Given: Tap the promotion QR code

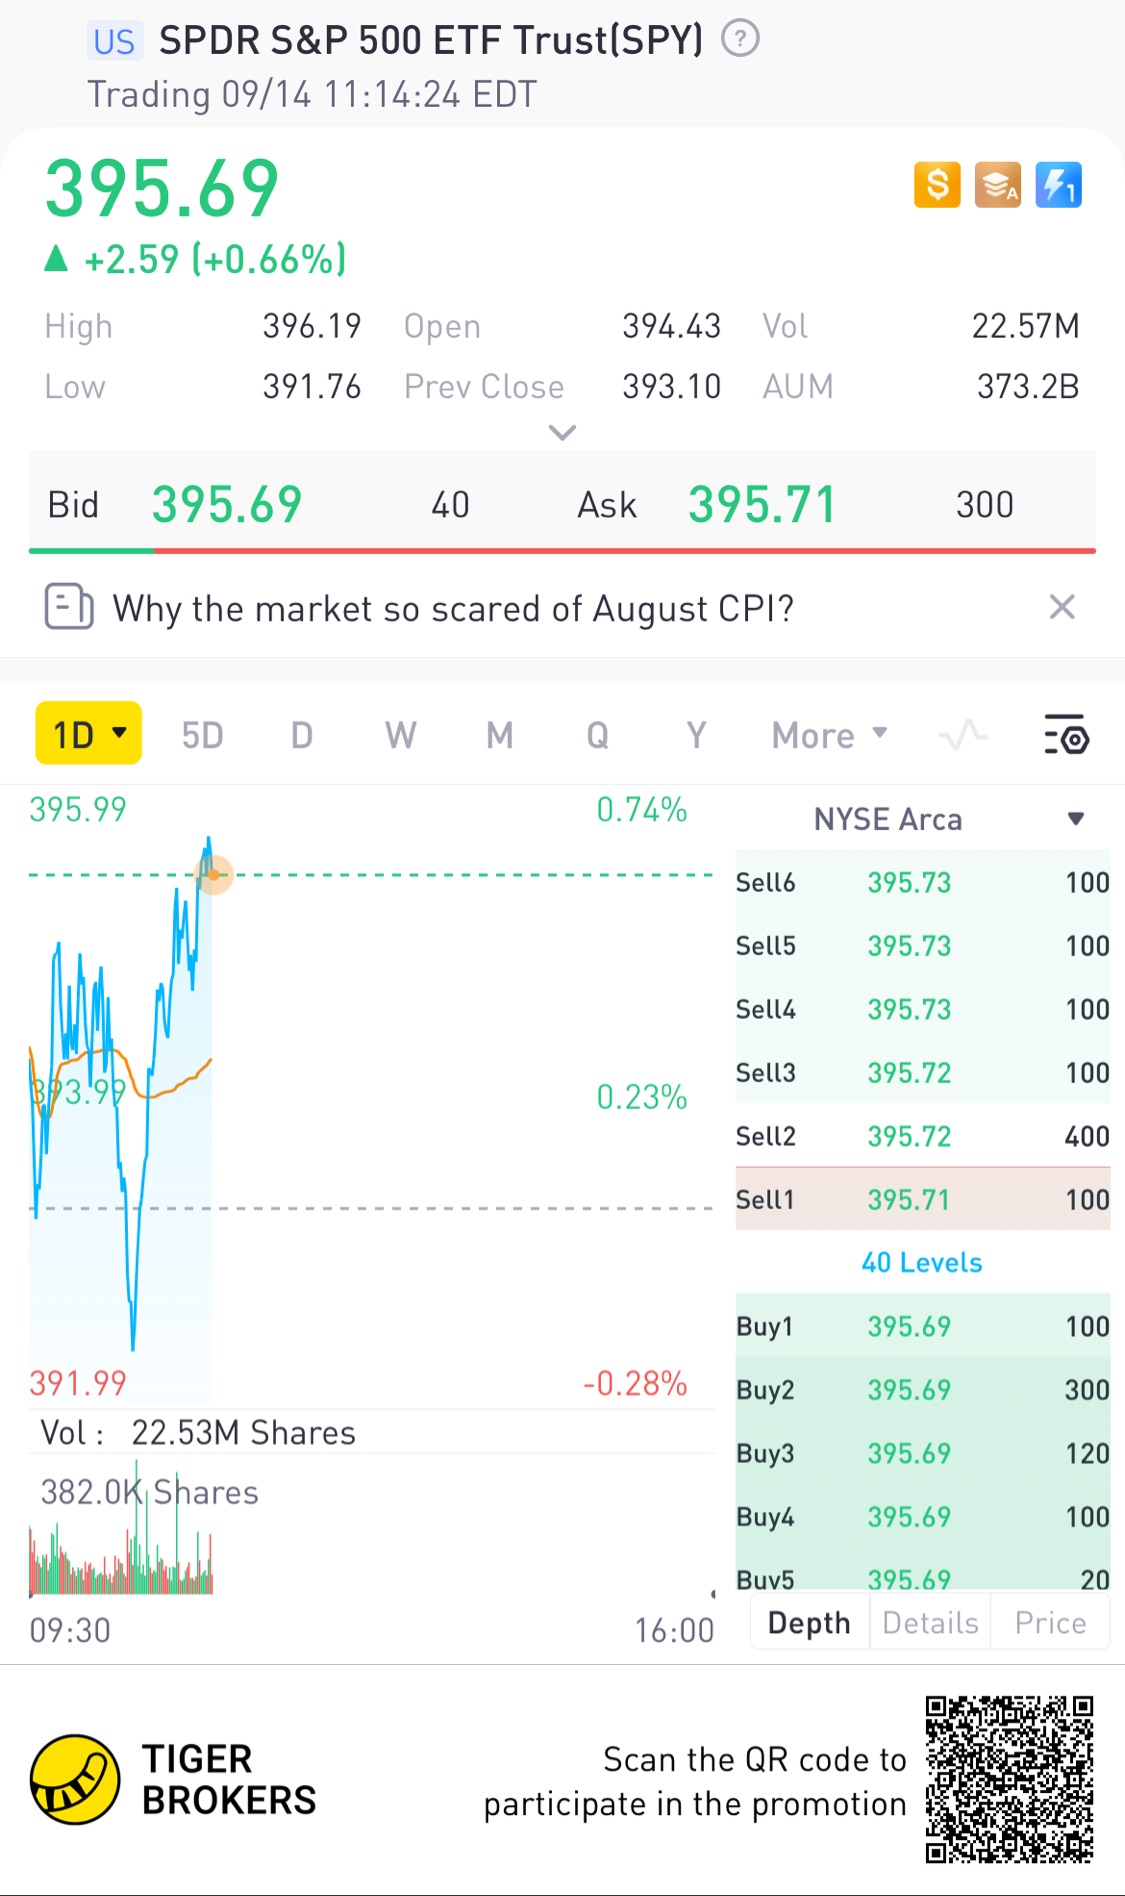Looking at the screenshot, I should 1009,1779.
